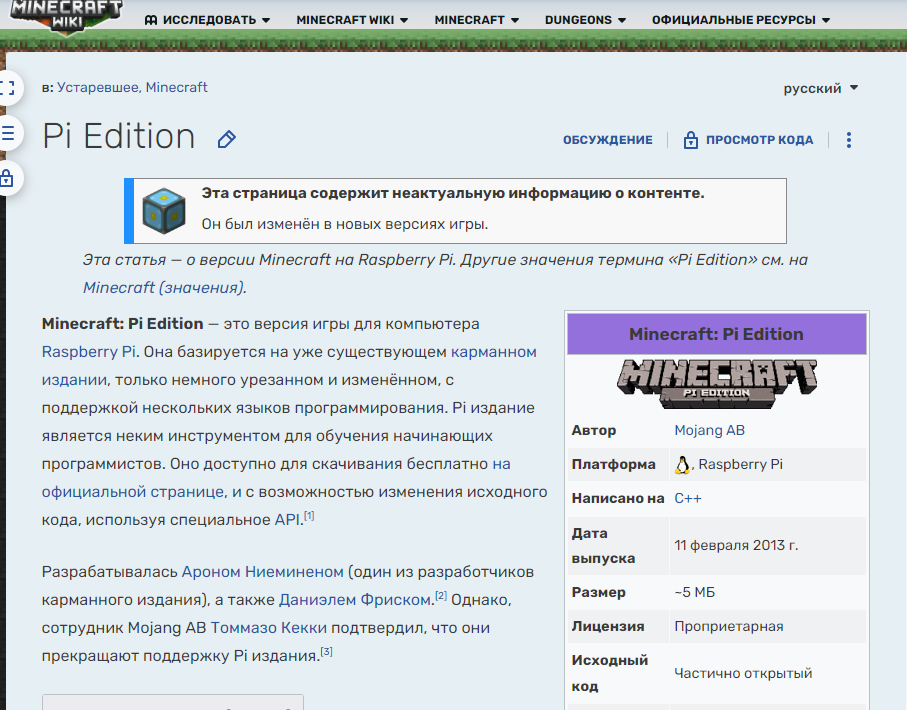Screen dimensions: 907x710
Task: Click the lock icon in left sidebar
Action: tap(7, 178)
